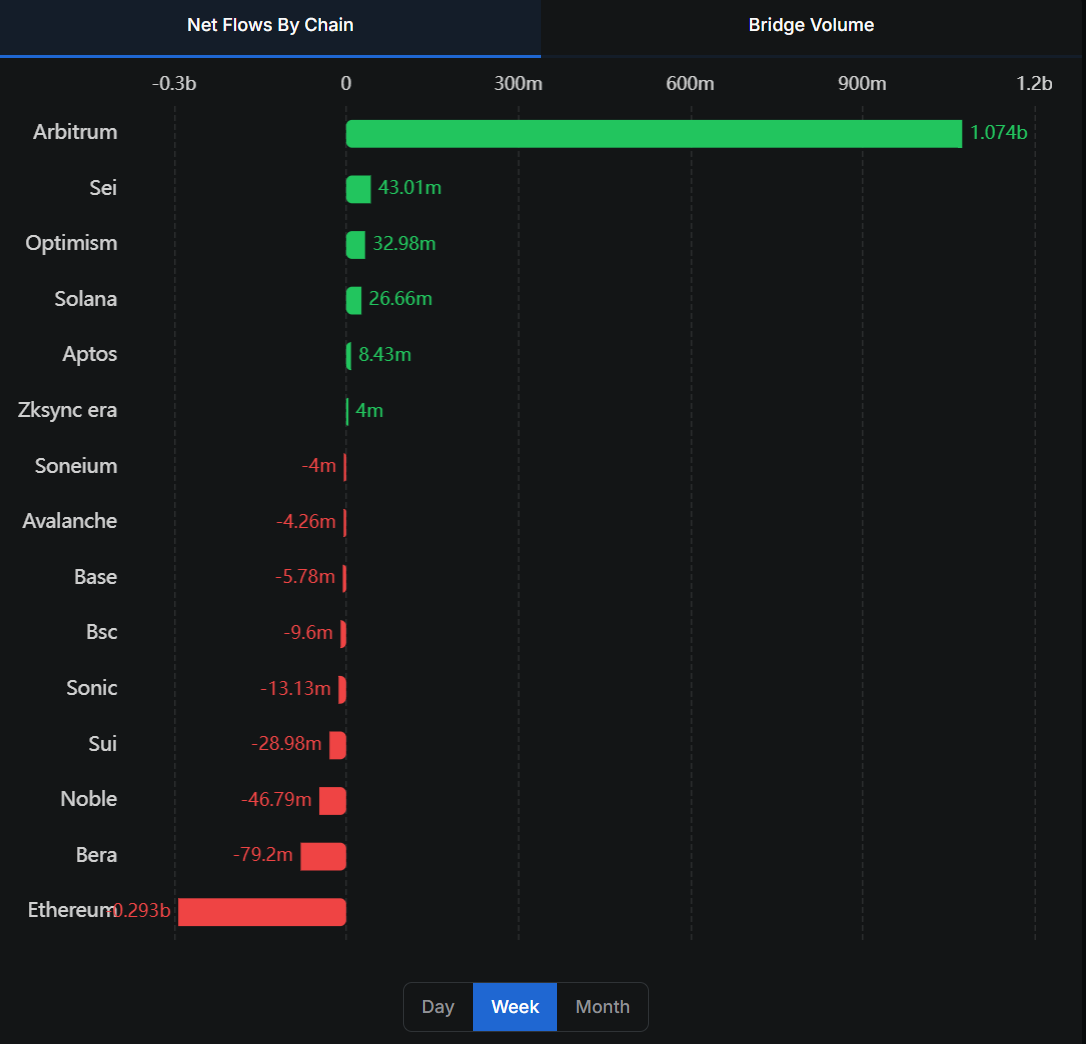
Task: Click the -46.79m value for Noble
Action: (276, 799)
